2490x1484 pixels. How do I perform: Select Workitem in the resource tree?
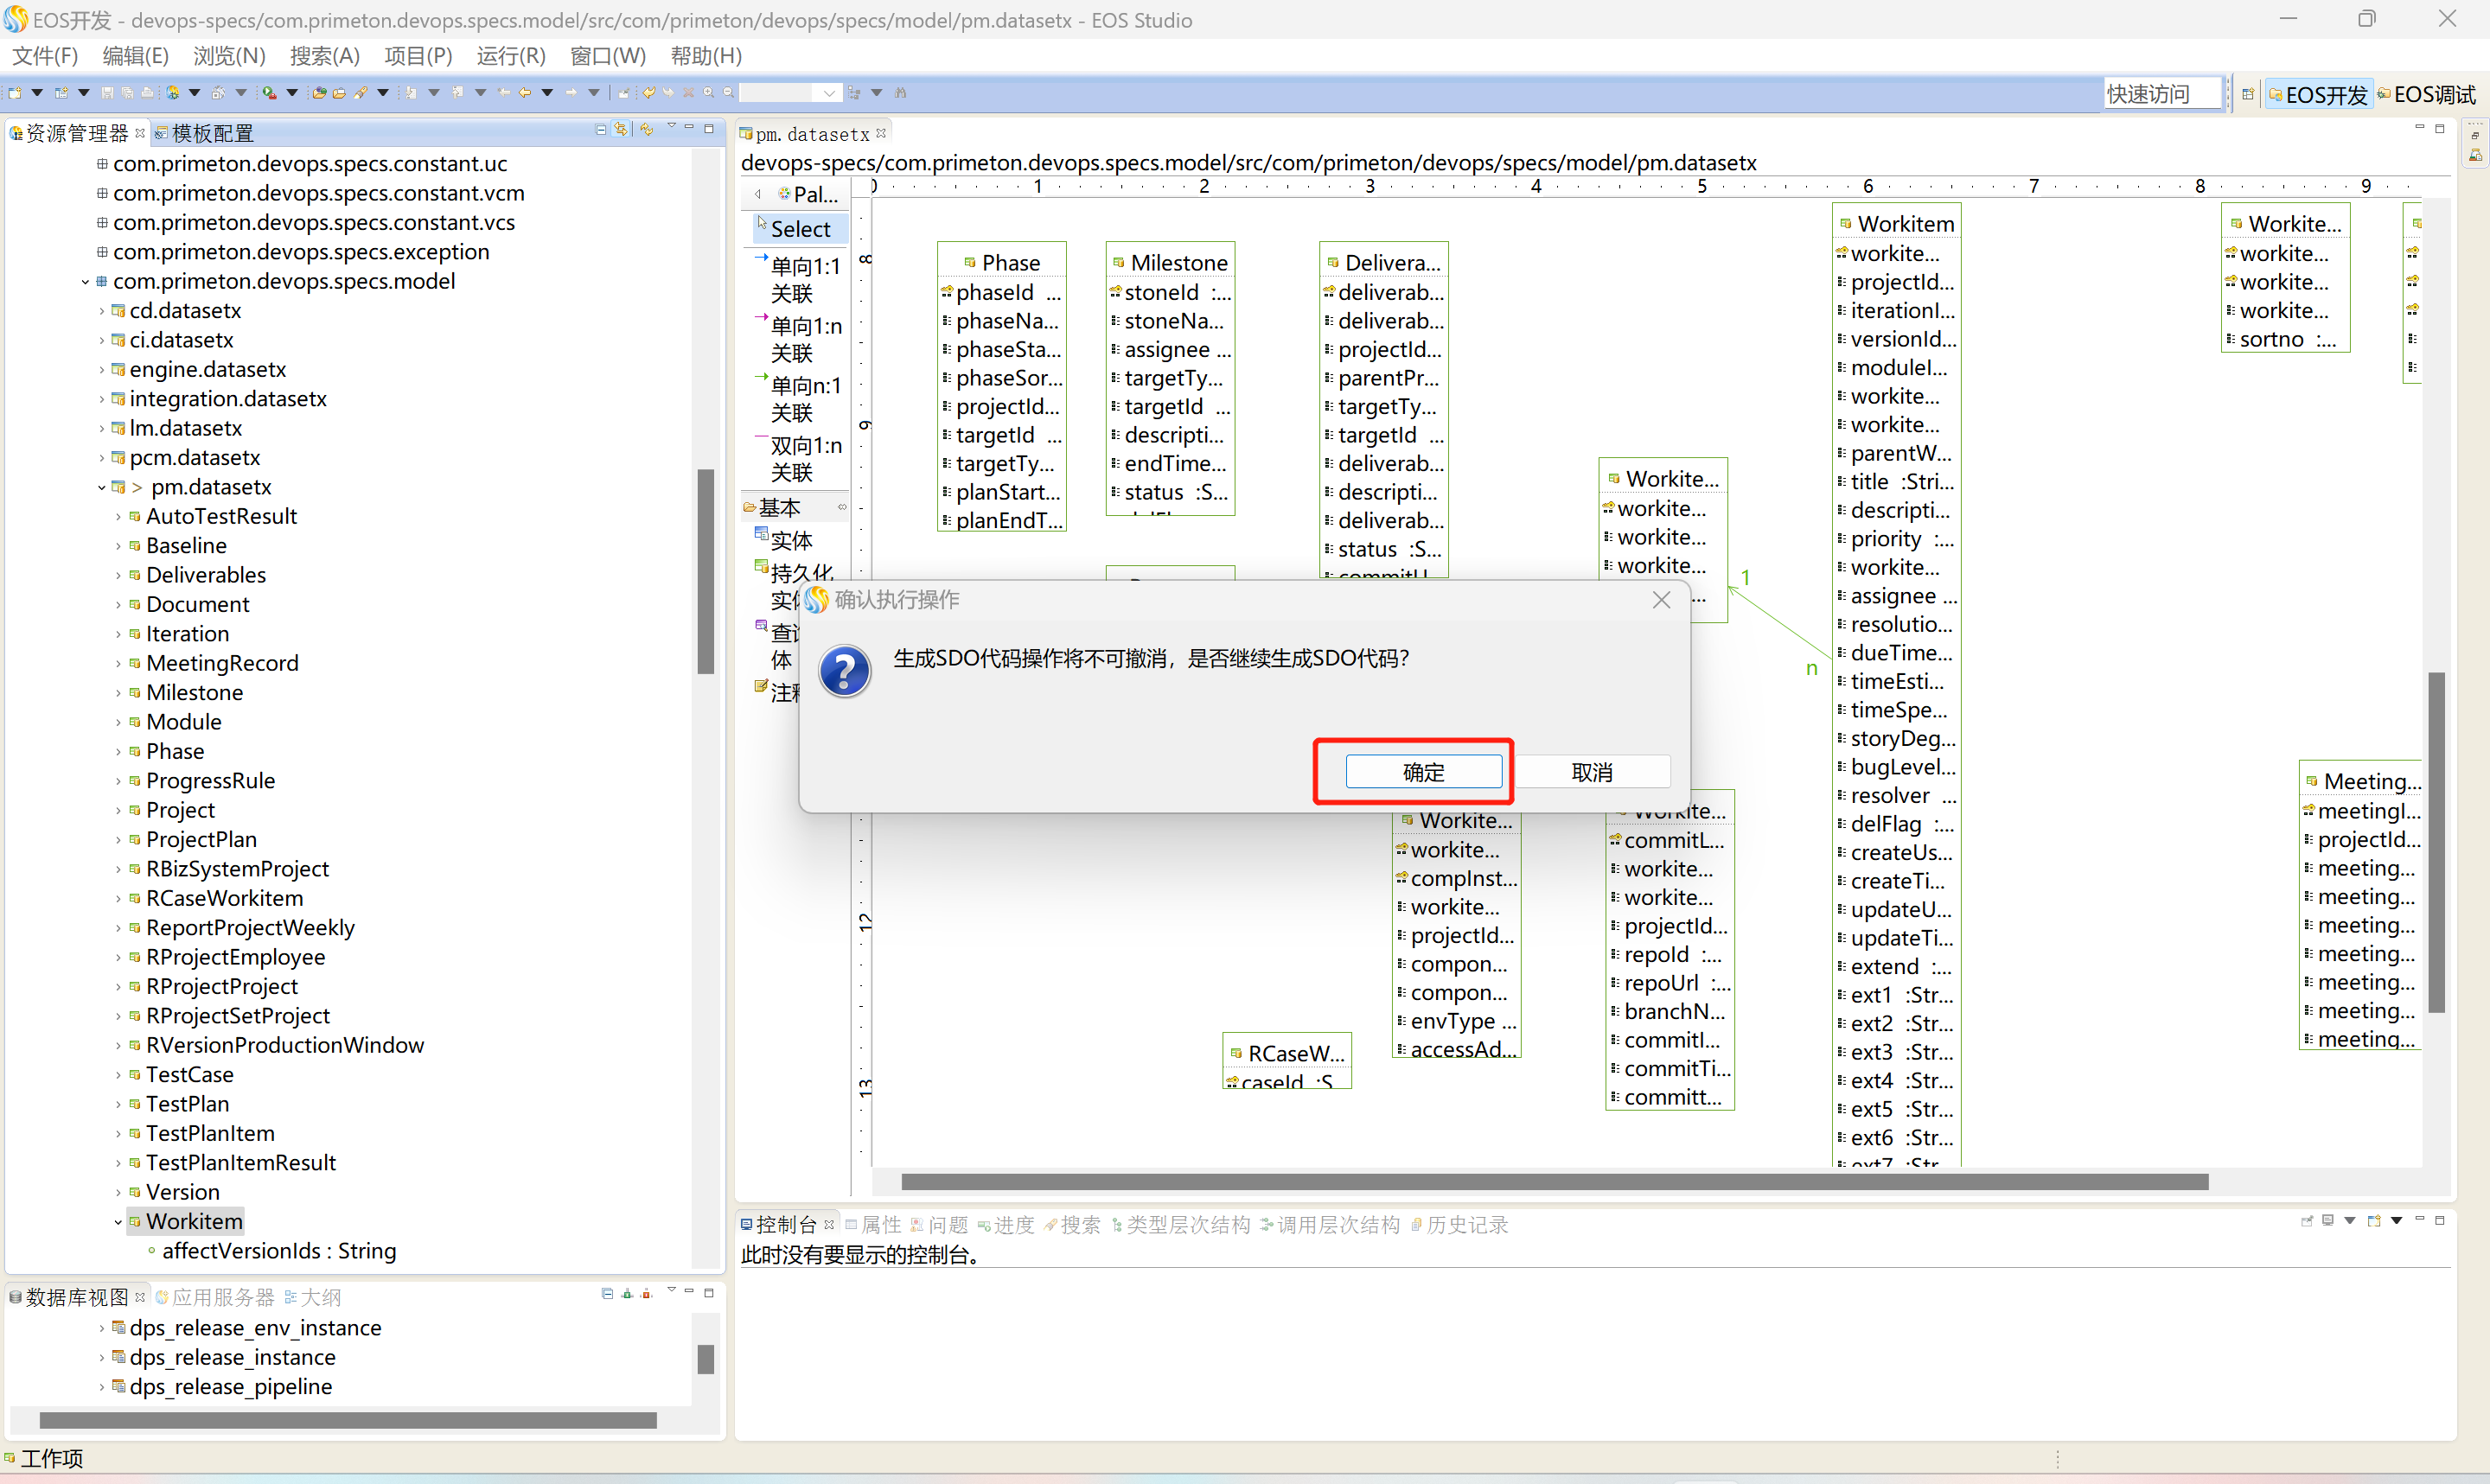point(193,1219)
